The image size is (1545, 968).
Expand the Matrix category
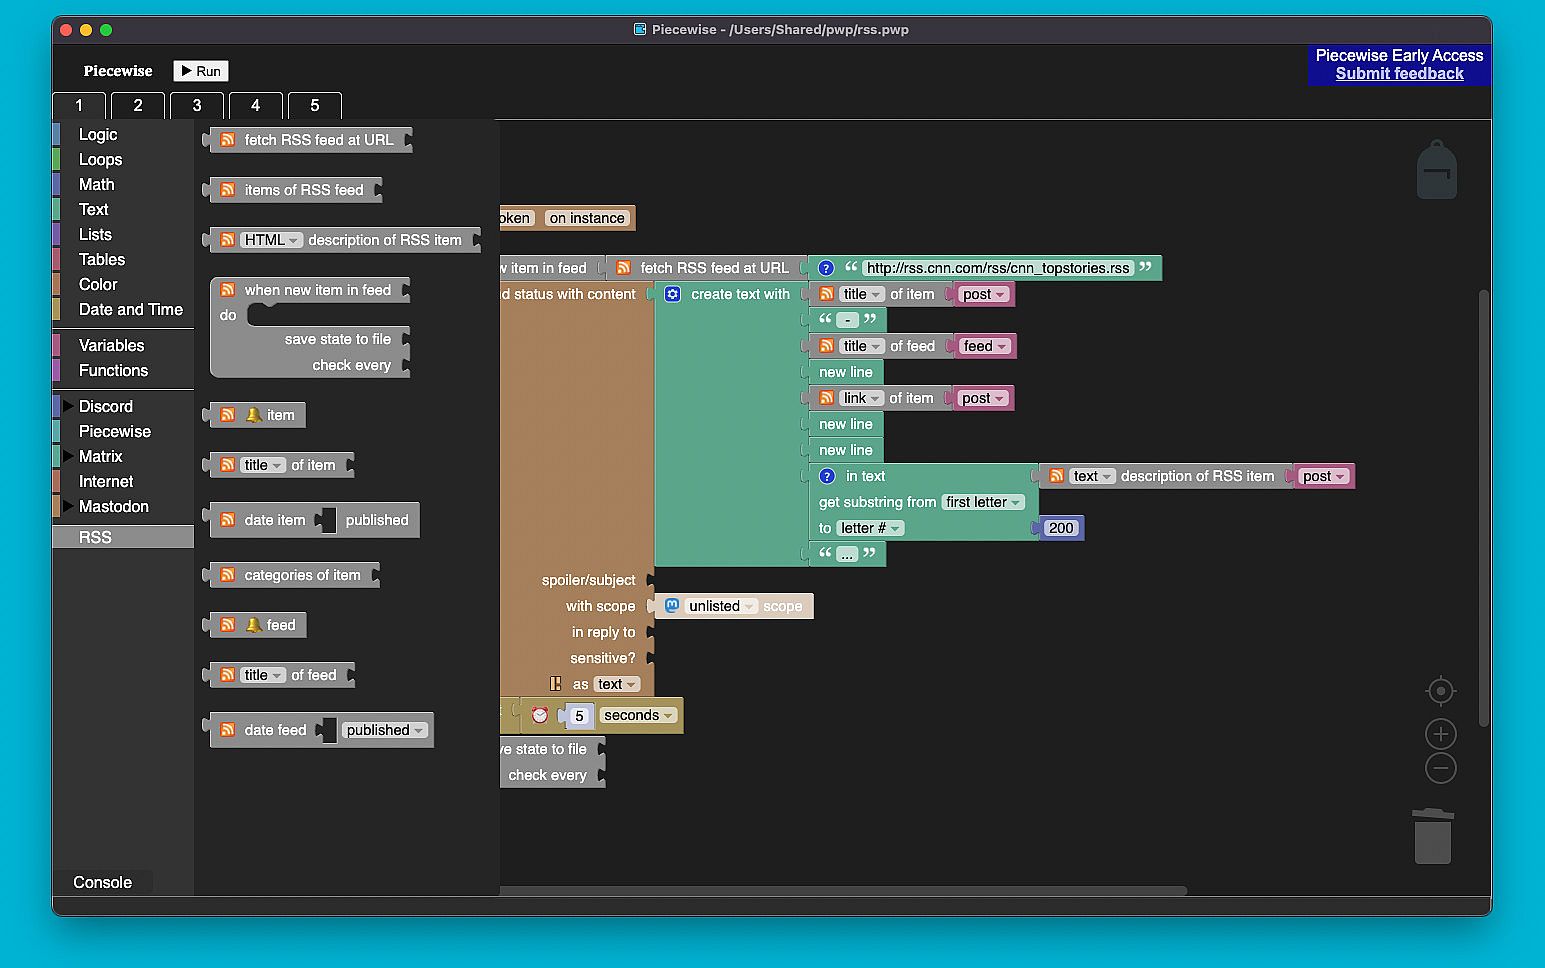68,456
